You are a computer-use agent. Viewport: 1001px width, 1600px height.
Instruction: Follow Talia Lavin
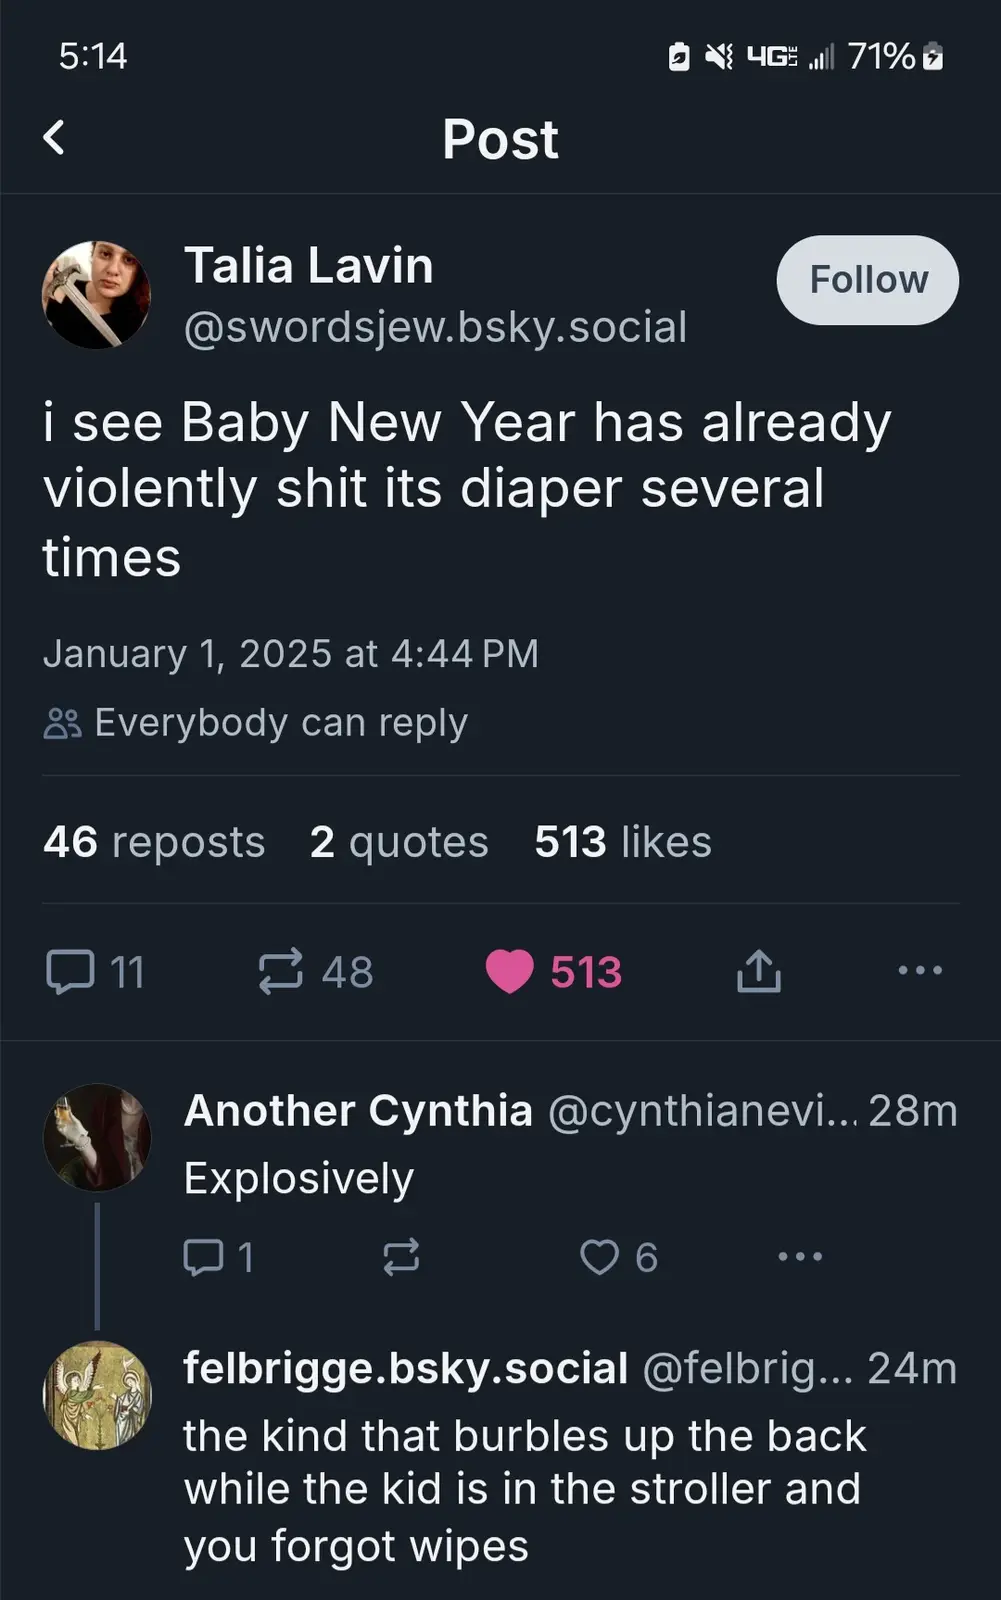[868, 280]
